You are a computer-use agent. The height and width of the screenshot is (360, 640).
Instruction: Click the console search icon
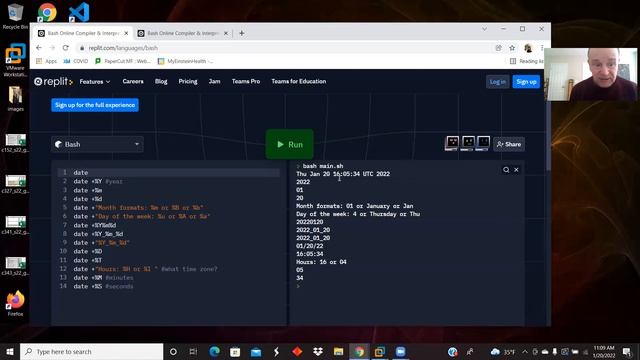coord(506,170)
